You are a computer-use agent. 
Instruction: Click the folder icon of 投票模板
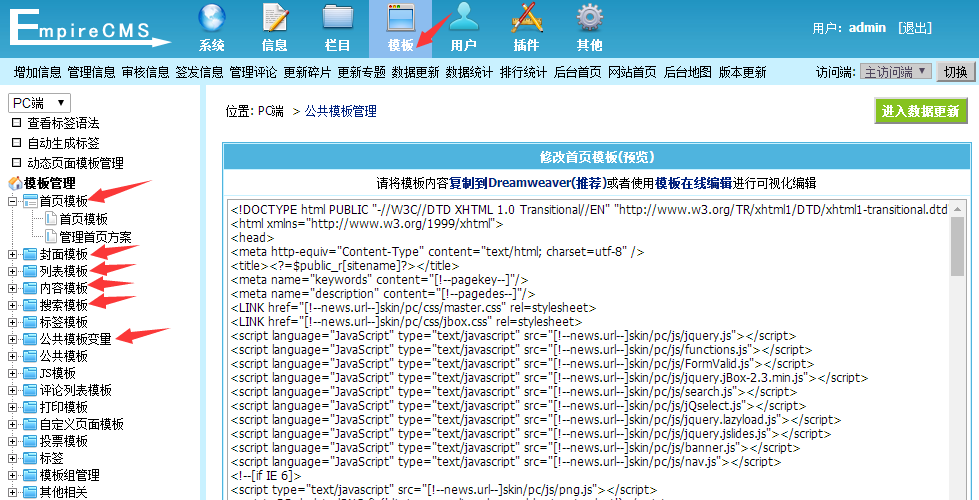[29, 441]
